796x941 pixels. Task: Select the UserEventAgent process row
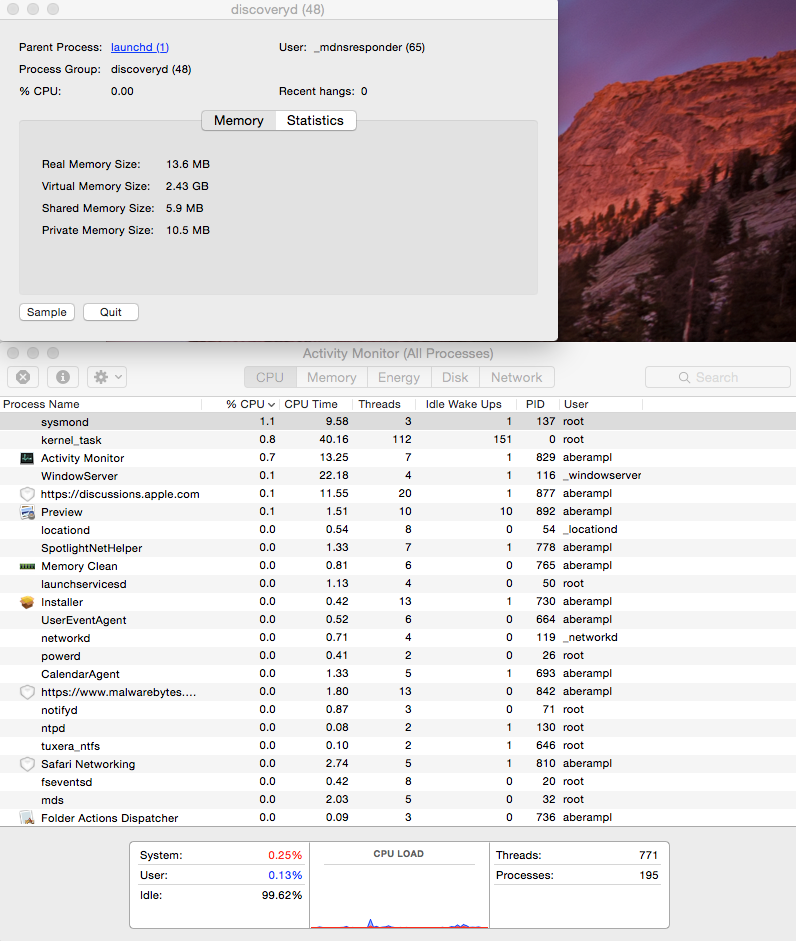(398, 620)
